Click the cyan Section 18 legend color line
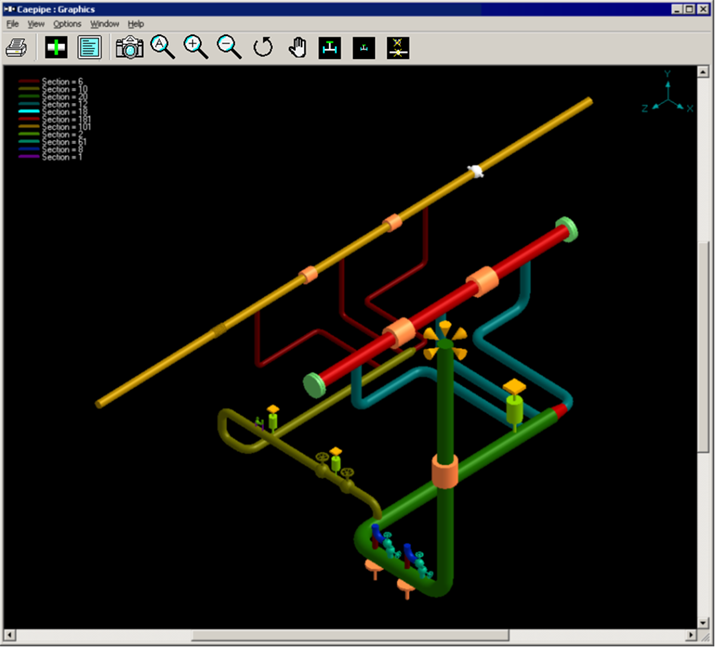 click(x=29, y=111)
